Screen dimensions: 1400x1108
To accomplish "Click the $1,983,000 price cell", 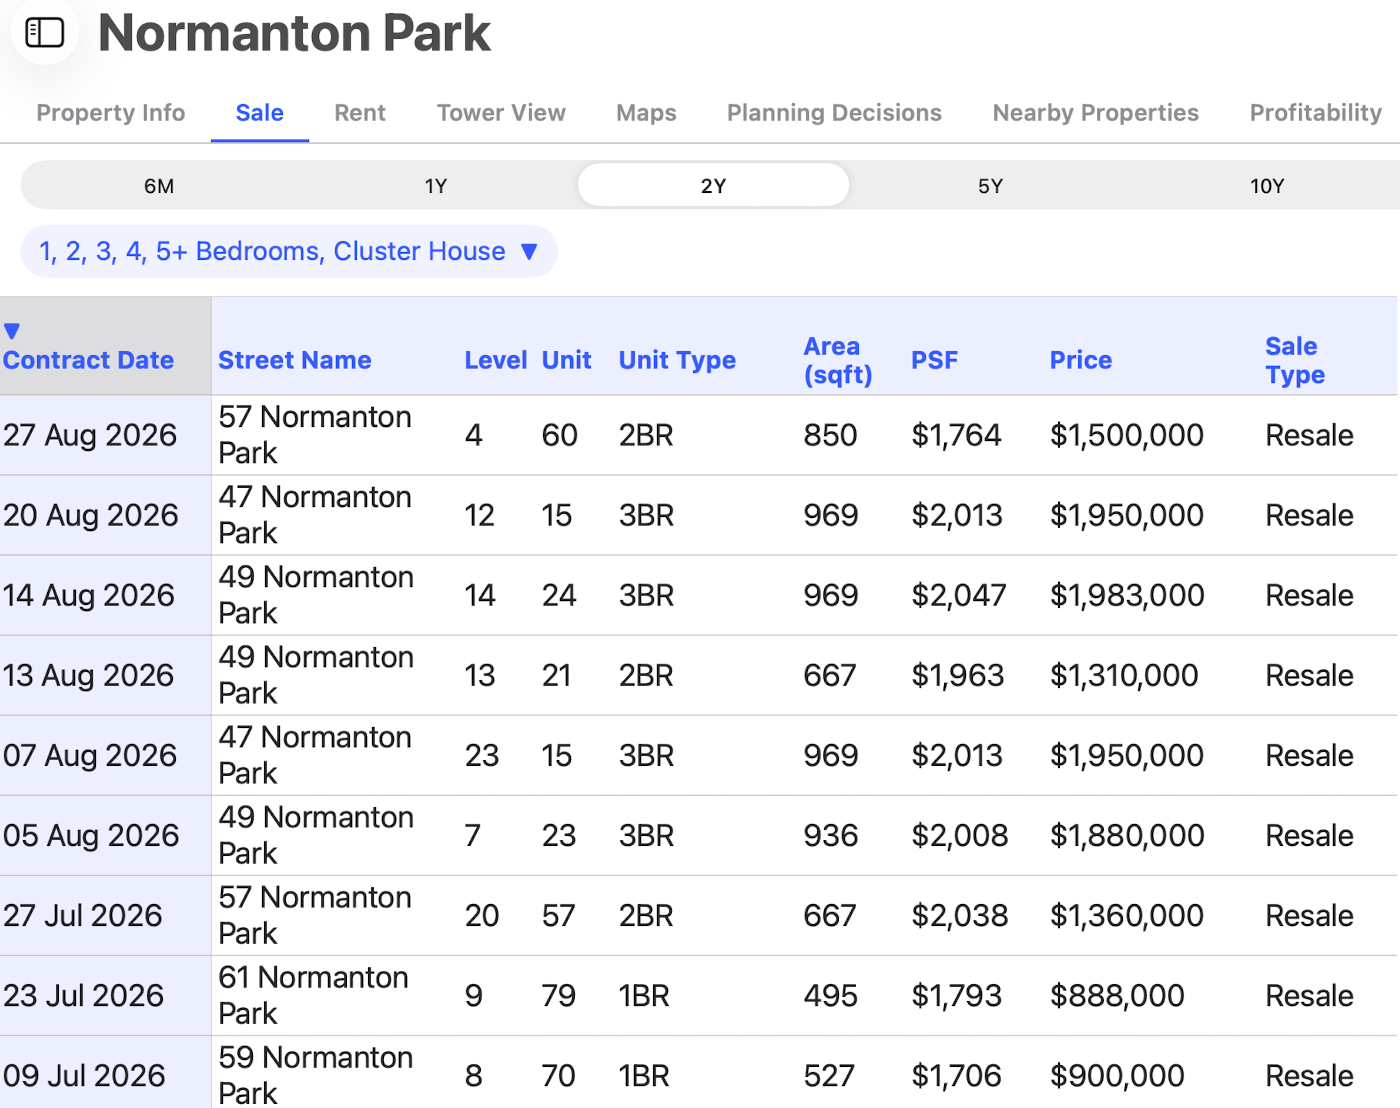I will [x=1127, y=595].
